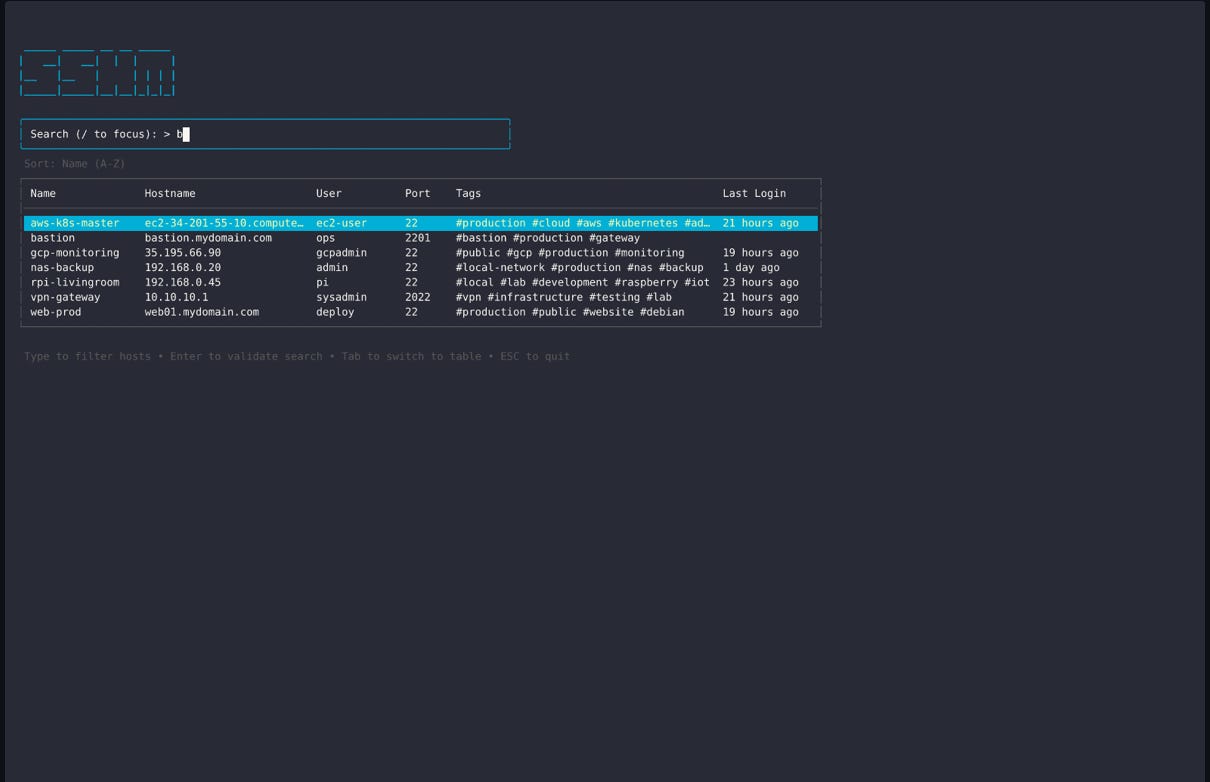
Task: Click tags of gcp-monitoring row
Action: [x=570, y=253]
